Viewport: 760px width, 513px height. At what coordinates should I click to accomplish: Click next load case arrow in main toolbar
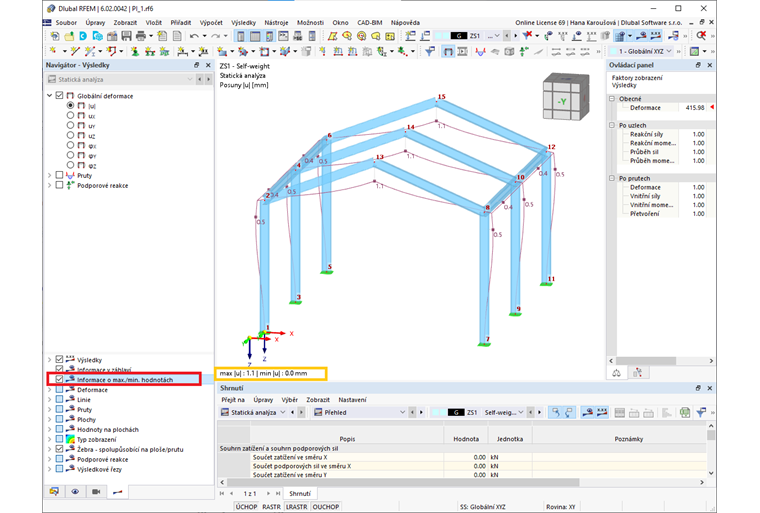pos(515,35)
